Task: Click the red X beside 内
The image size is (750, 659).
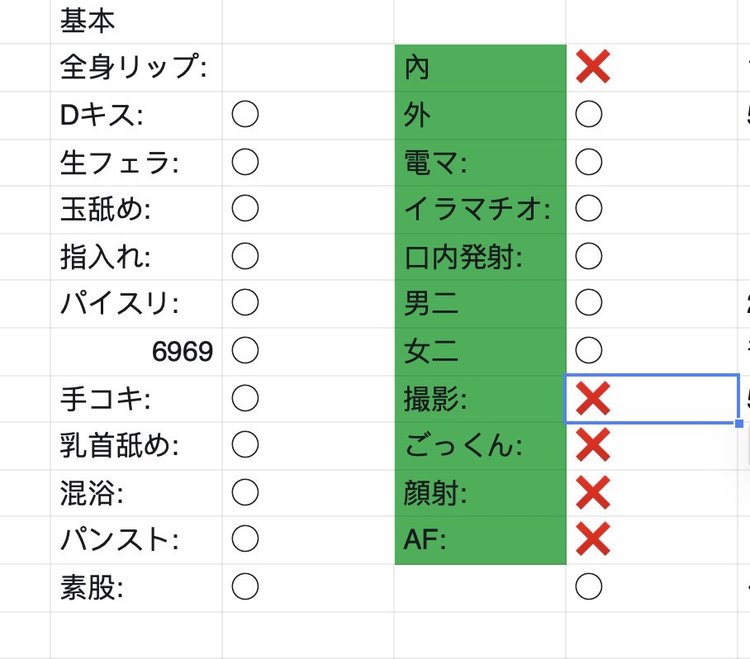Action: click(593, 68)
